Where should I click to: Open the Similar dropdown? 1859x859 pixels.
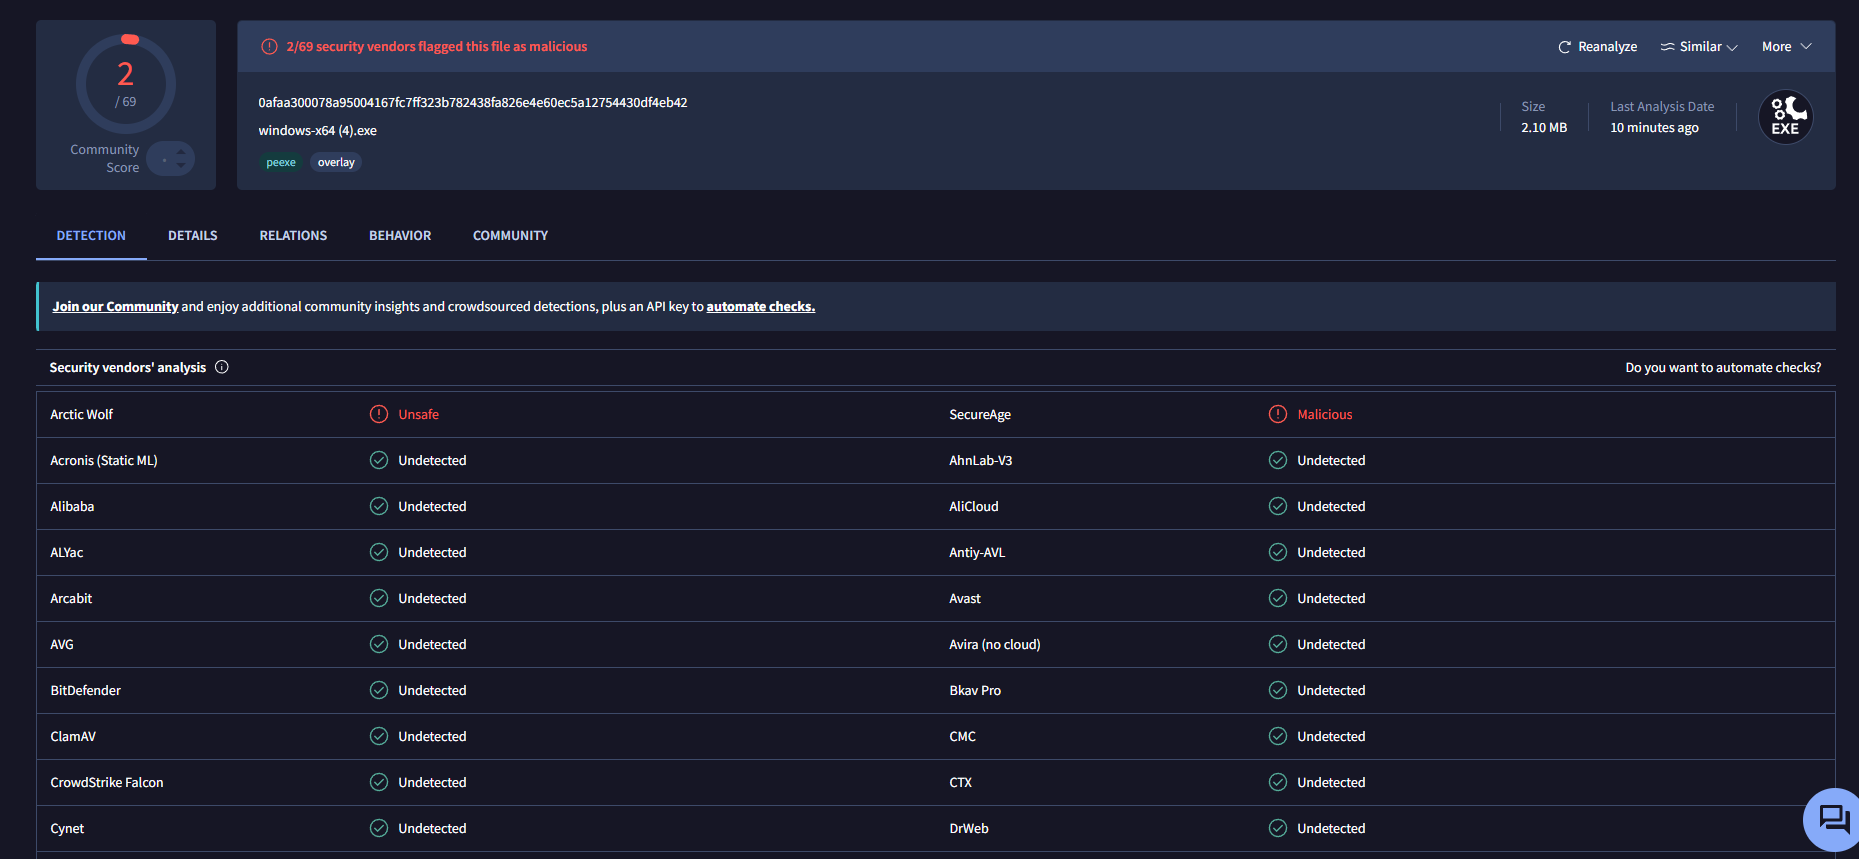point(1699,47)
